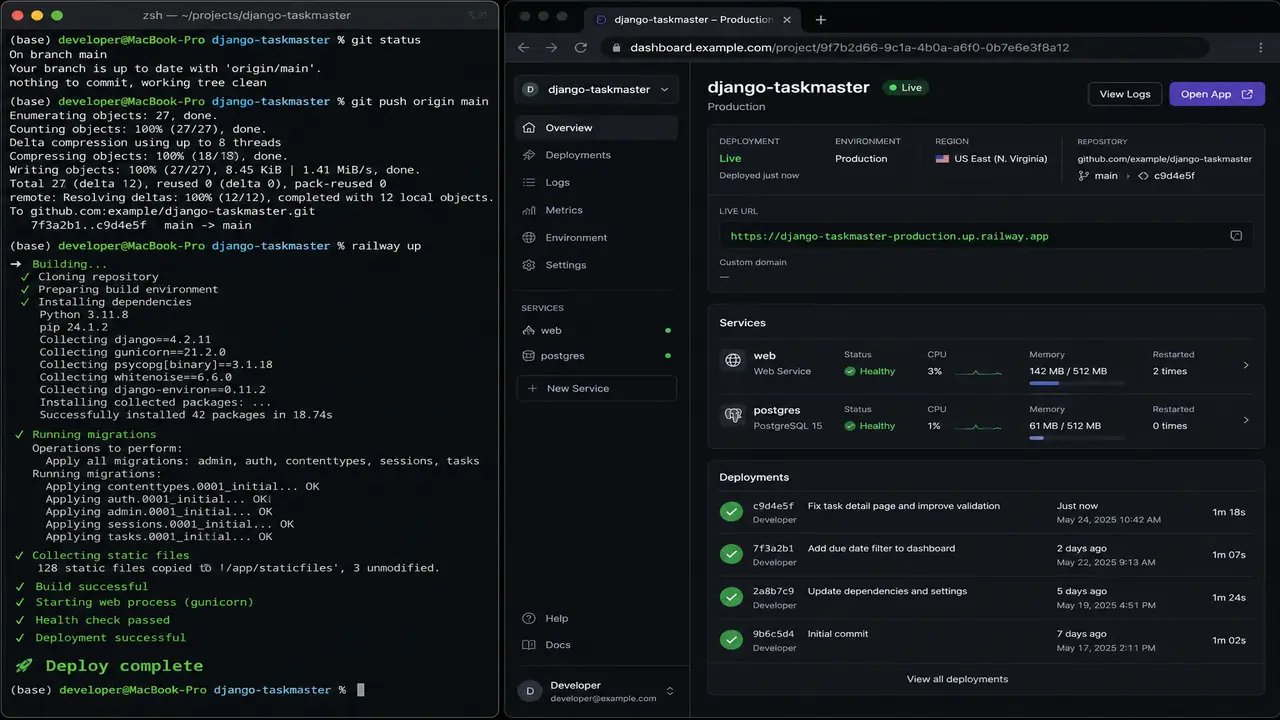Screen dimensions: 1280x720
Task: Go back using the browser back arrow
Action: pyautogui.click(x=524, y=47)
